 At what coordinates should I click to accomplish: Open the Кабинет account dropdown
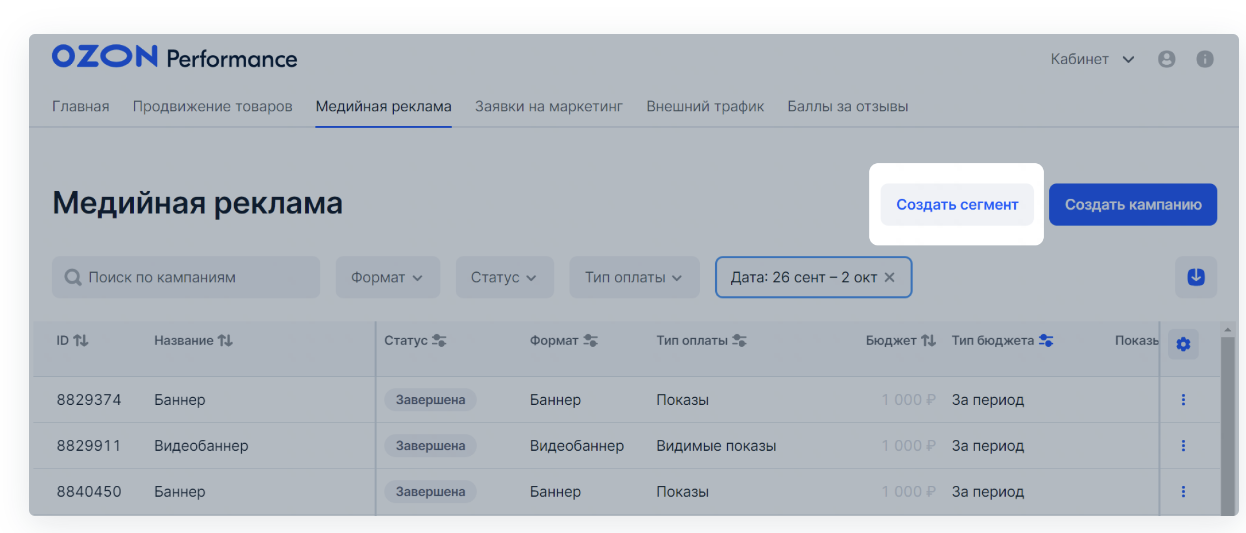click(x=1092, y=59)
